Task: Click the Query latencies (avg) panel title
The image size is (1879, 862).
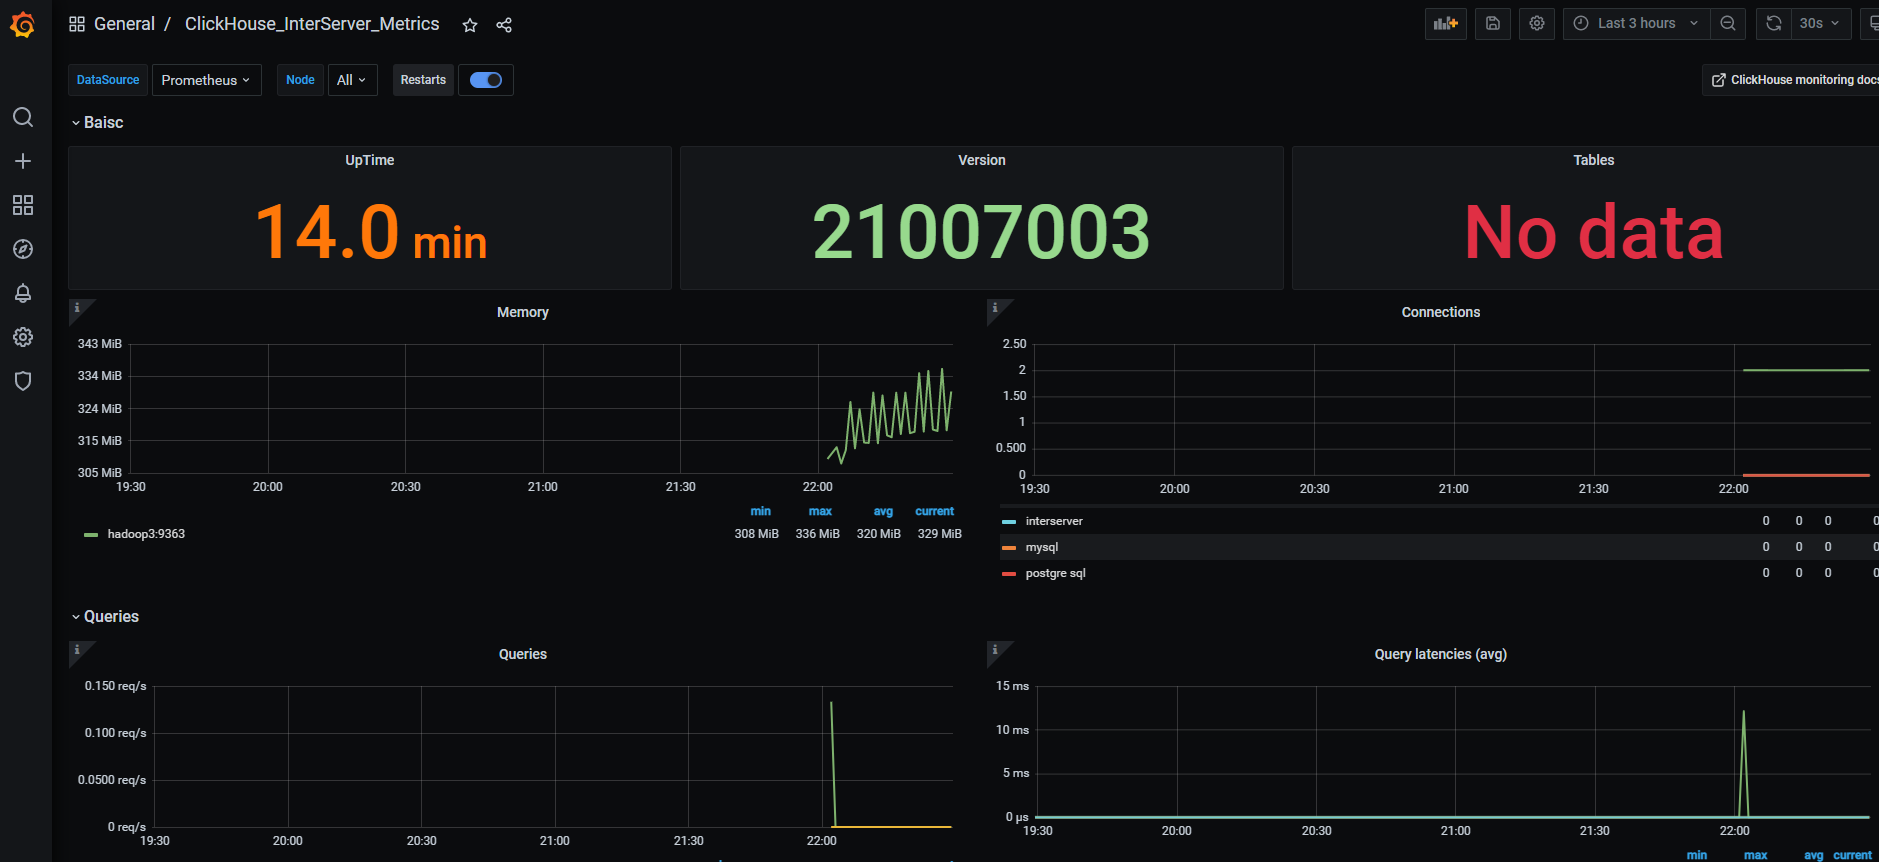Action: pos(1441,654)
